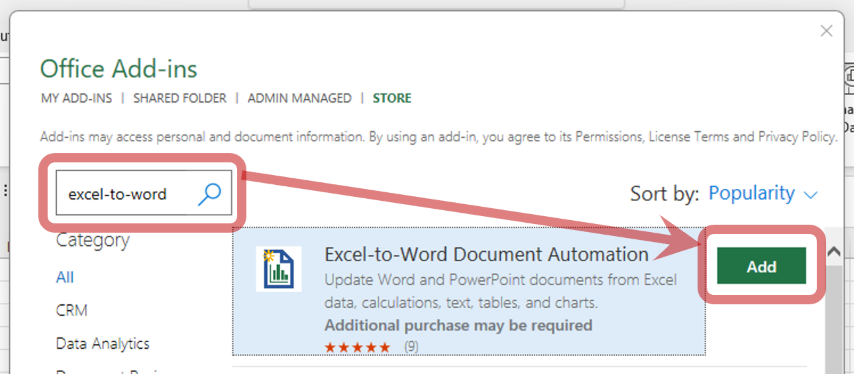Click the Office Add-ins heading
Viewport: 854px width, 374px height.
tap(119, 69)
